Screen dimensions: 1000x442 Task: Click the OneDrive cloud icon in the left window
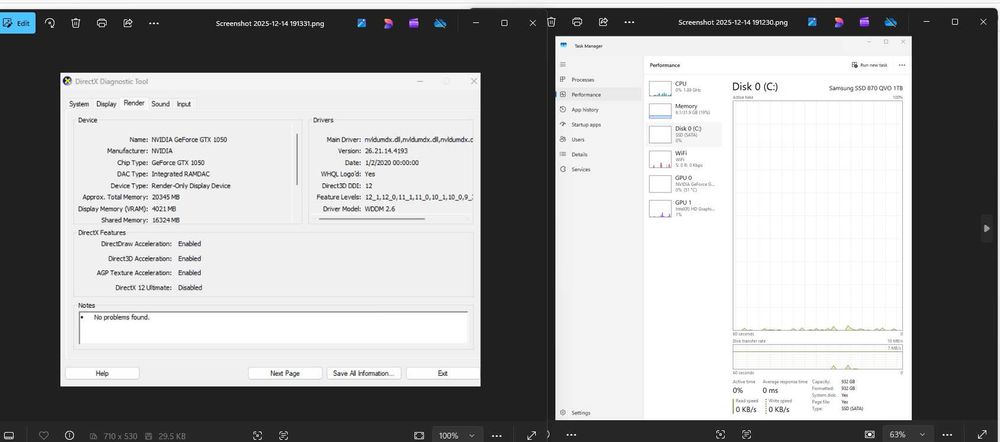tap(440, 23)
